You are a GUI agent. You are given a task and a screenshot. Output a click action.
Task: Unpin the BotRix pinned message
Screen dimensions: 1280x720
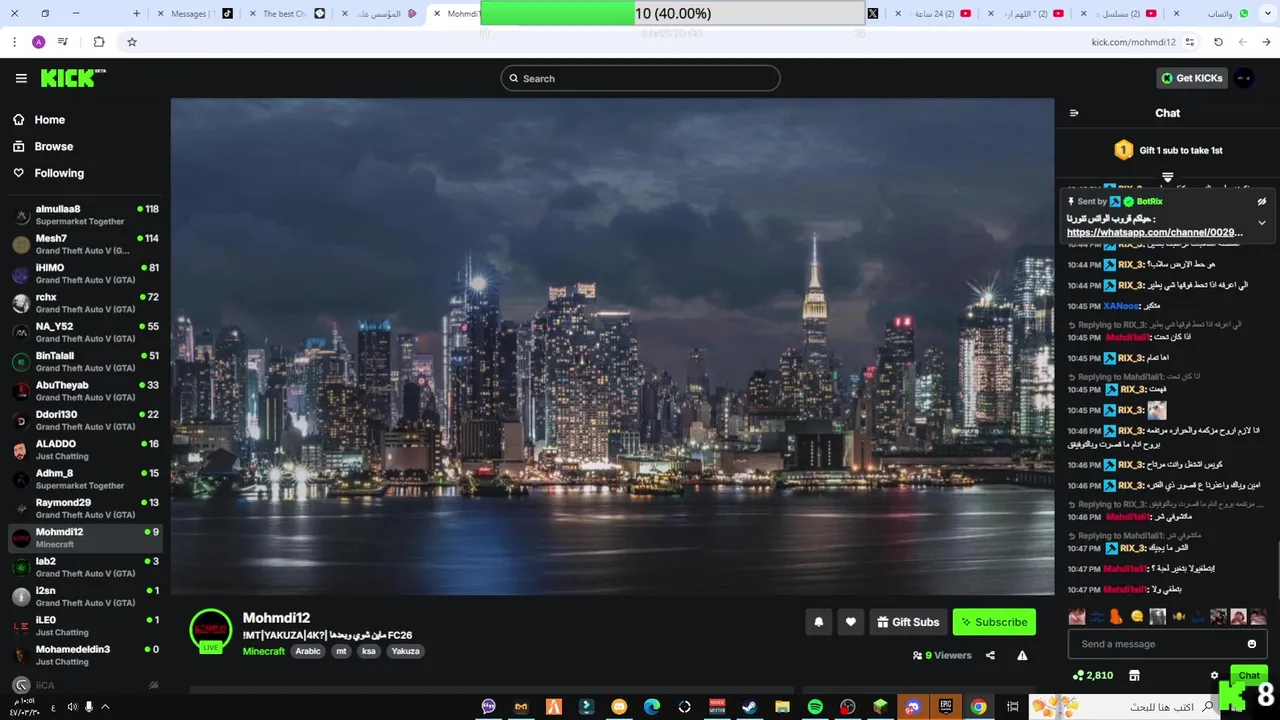click(1262, 201)
